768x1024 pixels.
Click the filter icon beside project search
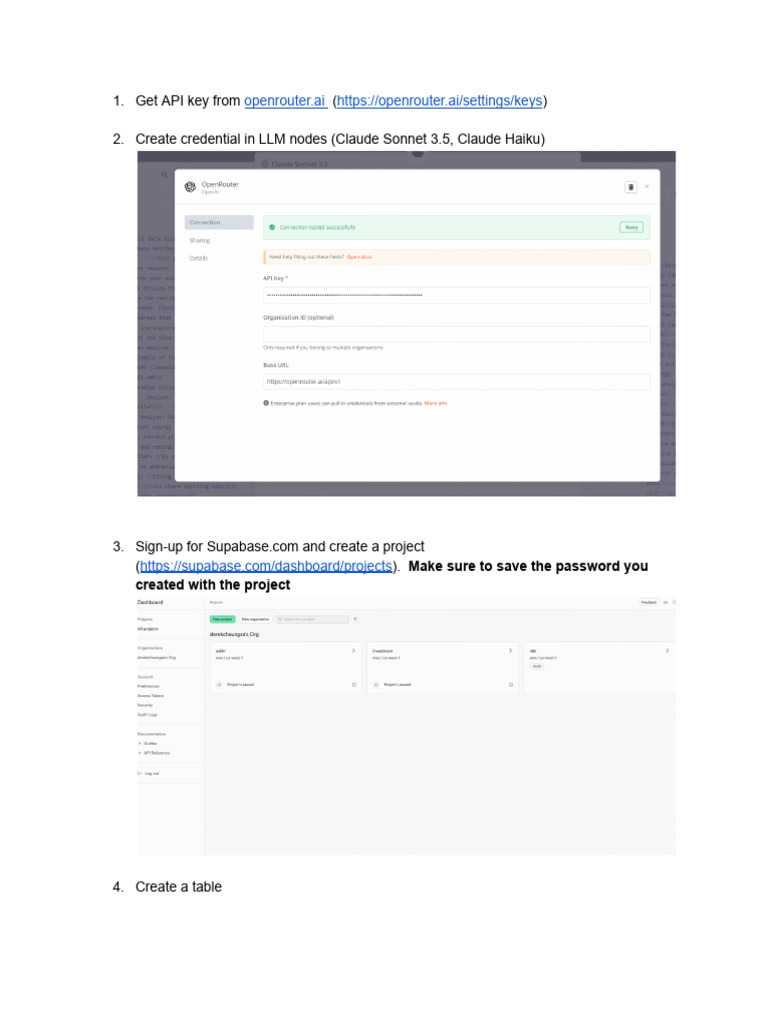pyautogui.click(x=355, y=619)
